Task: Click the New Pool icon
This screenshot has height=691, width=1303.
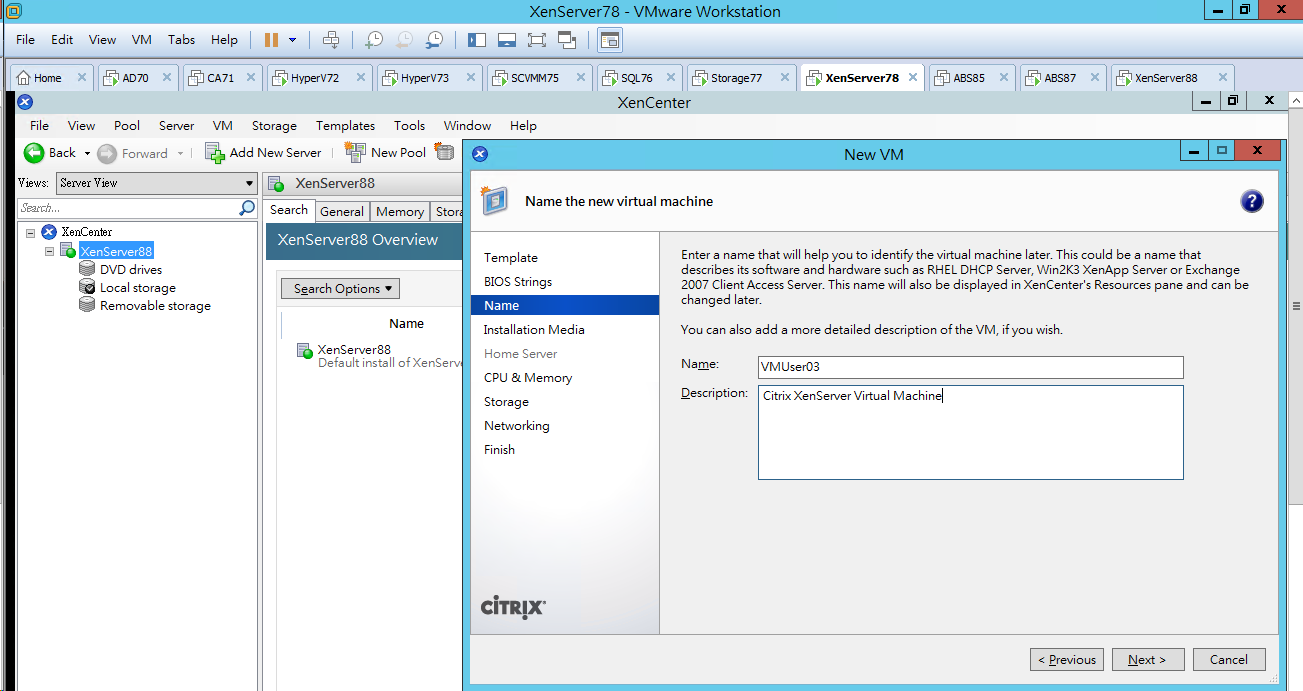Action: tap(355, 152)
